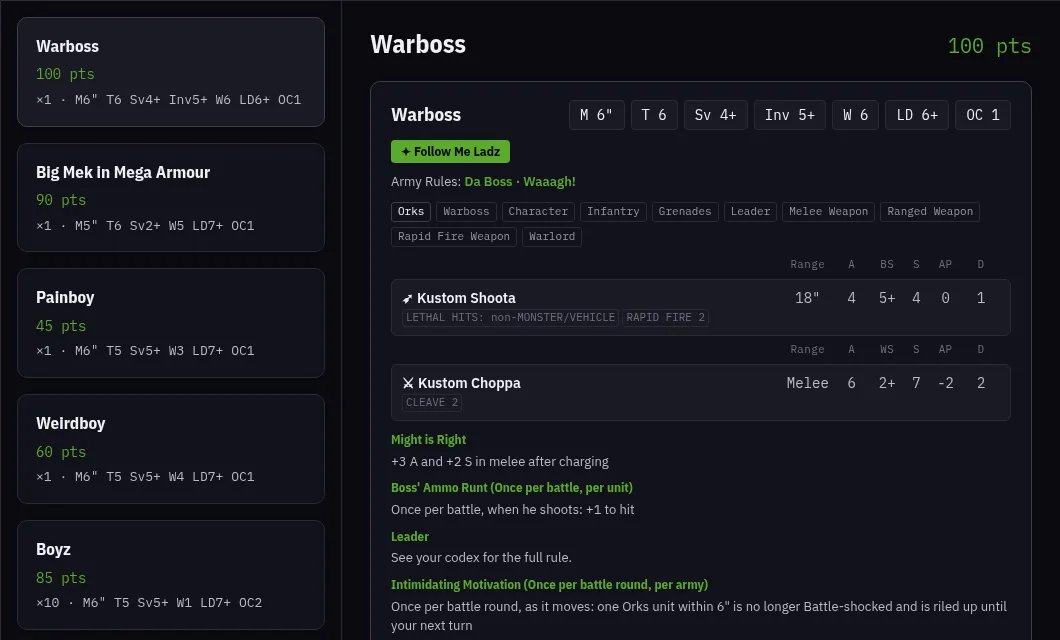Open the Weirdboy unit card

tap(171, 449)
